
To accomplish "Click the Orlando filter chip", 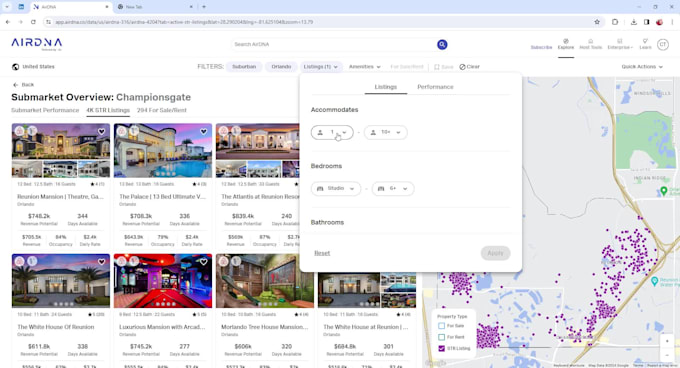I will pyautogui.click(x=281, y=67).
